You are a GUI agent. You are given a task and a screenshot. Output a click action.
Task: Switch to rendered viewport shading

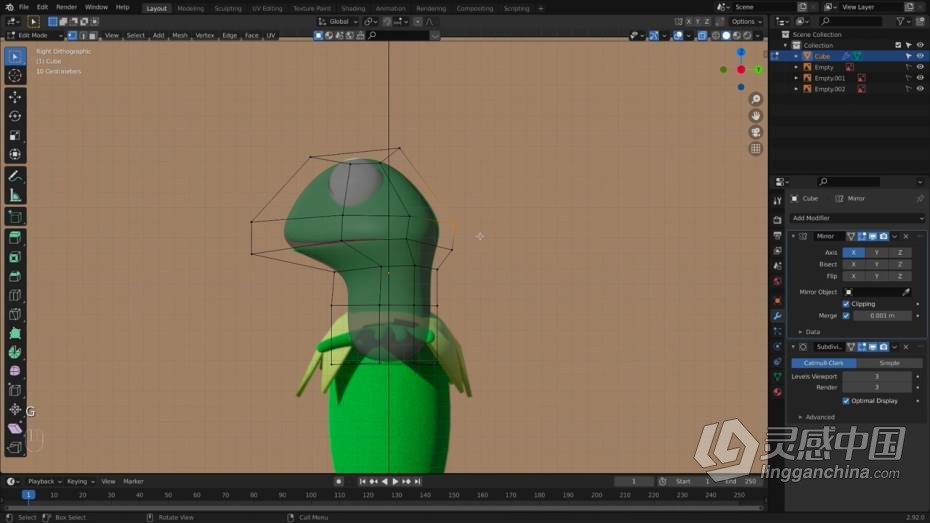pos(747,36)
